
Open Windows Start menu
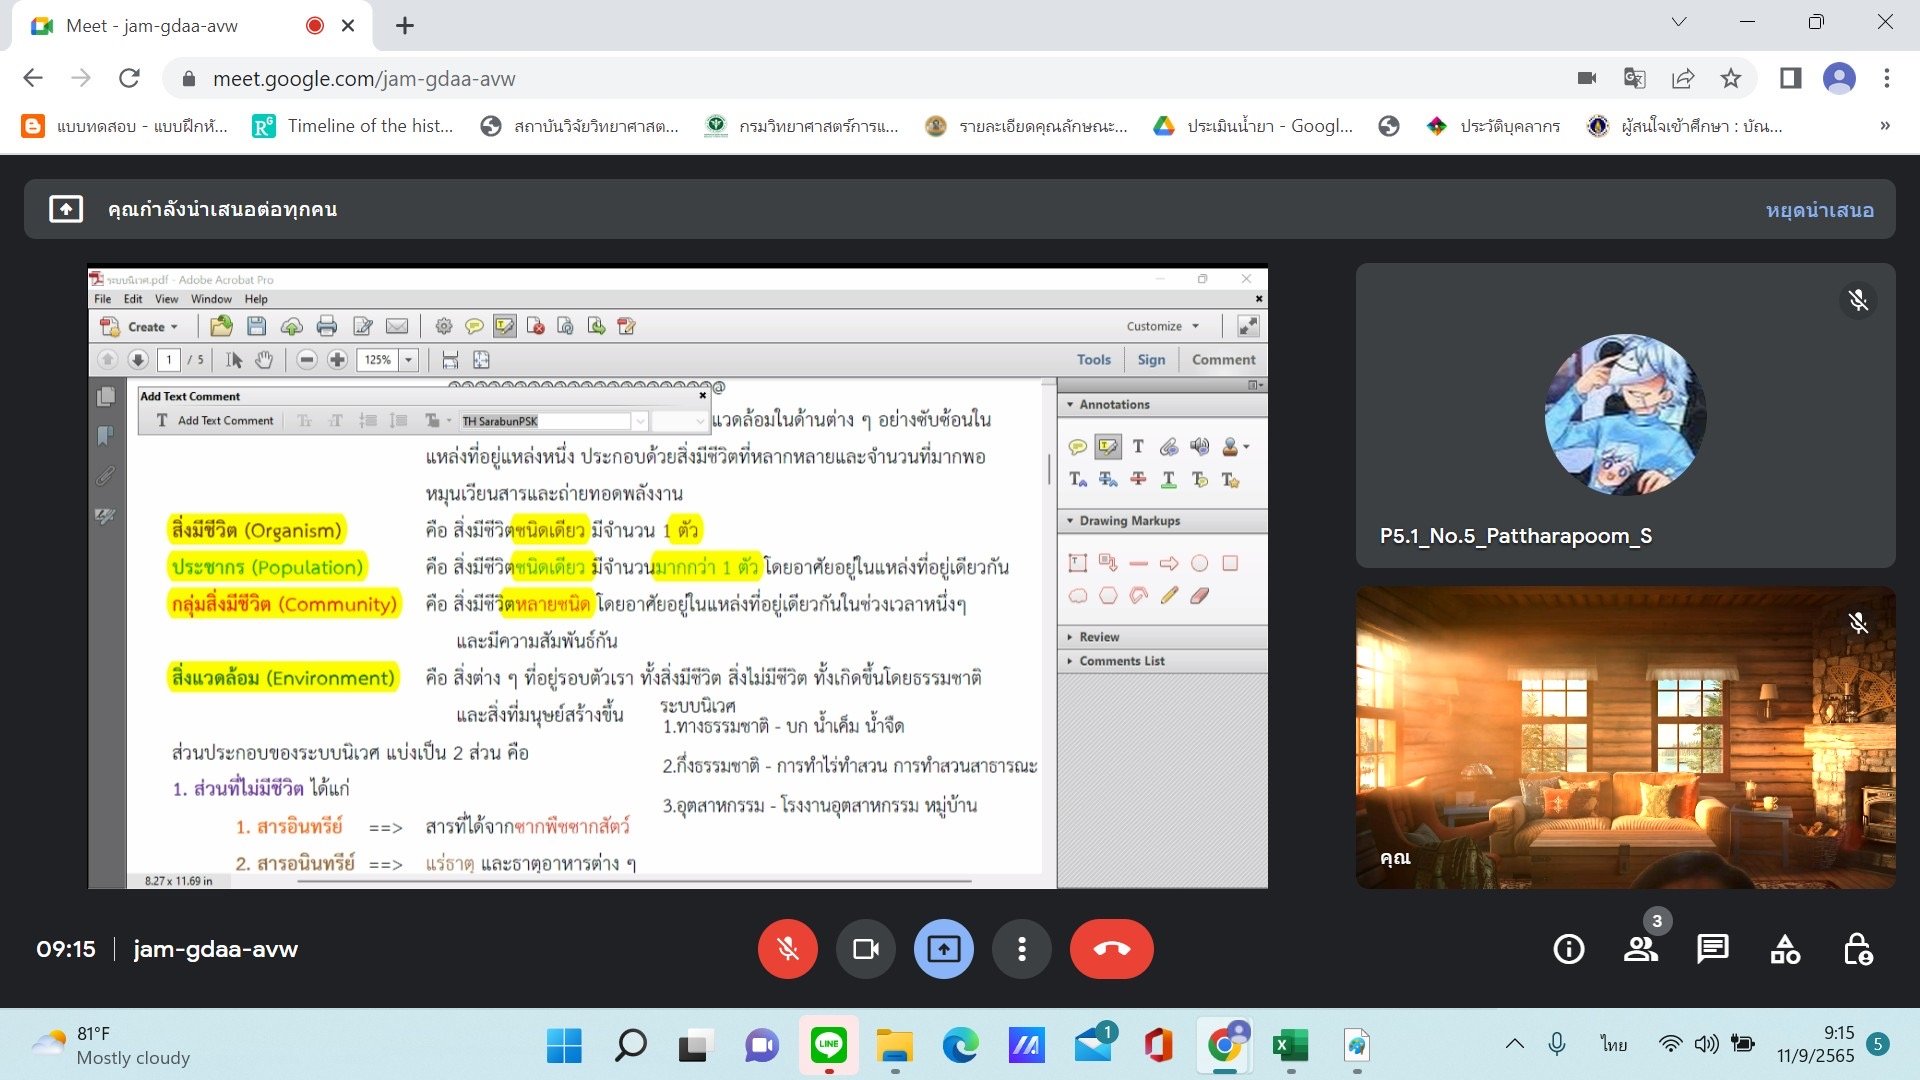point(564,1046)
